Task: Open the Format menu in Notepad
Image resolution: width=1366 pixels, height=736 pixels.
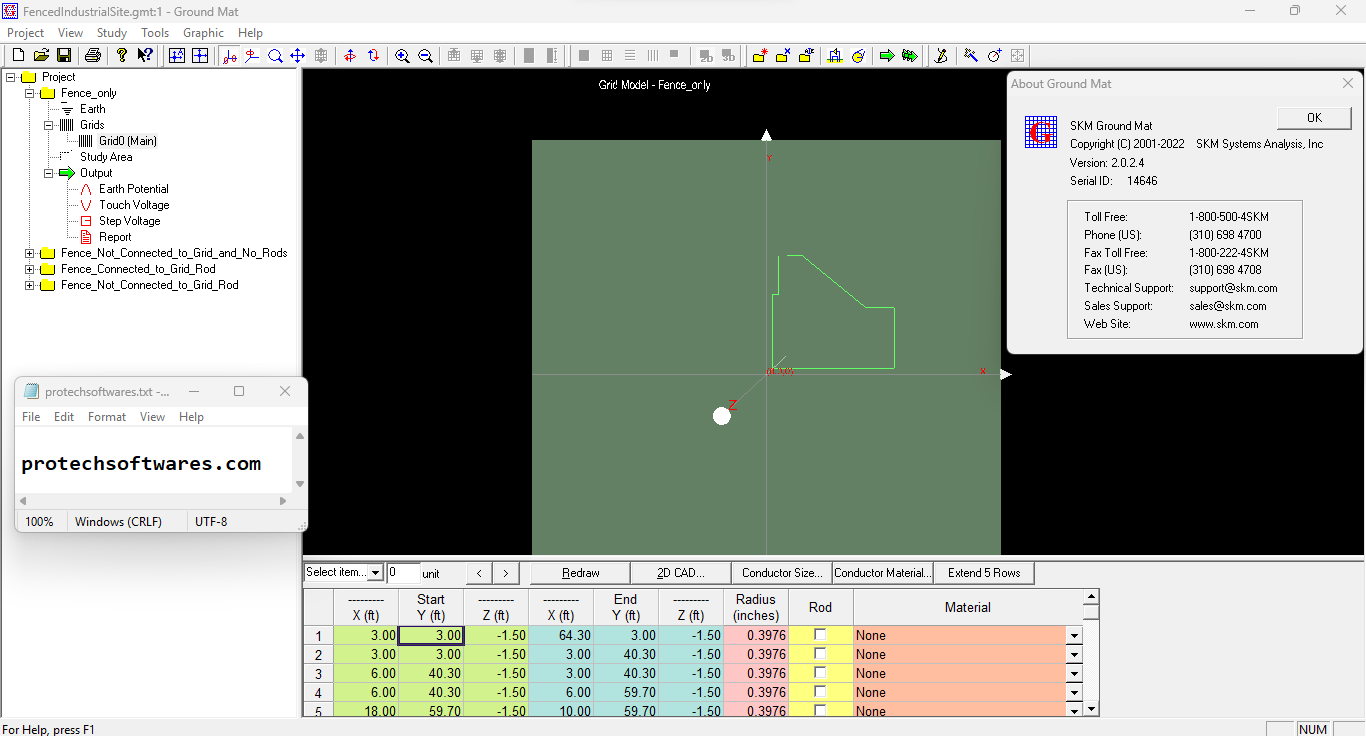Action: (107, 417)
